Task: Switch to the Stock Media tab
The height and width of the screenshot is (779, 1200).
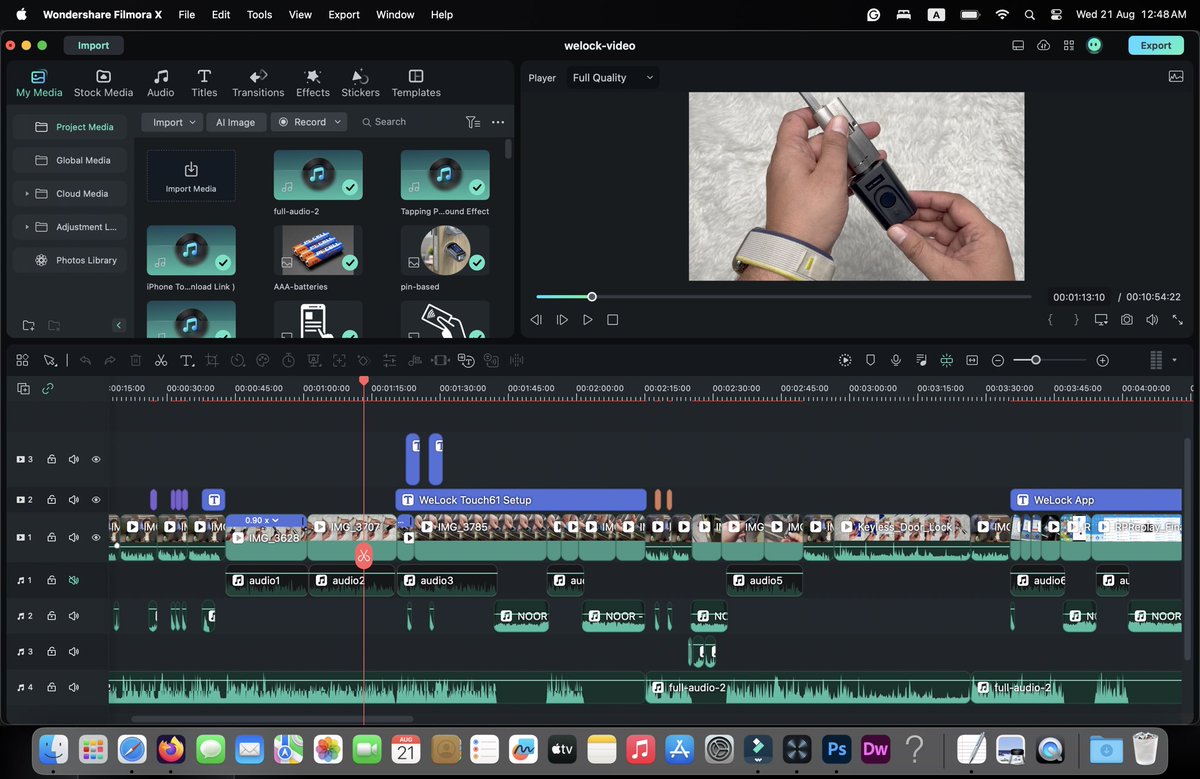Action: [103, 83]
